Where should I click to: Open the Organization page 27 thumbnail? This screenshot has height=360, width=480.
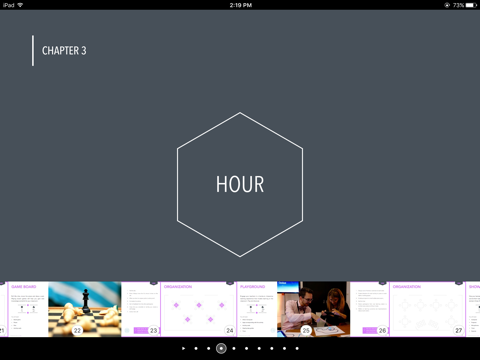[427, 309]
